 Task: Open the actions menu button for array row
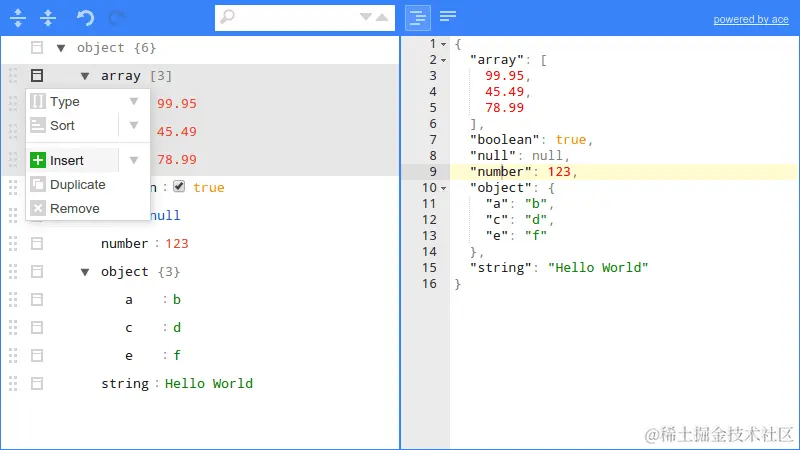point(37,76)
